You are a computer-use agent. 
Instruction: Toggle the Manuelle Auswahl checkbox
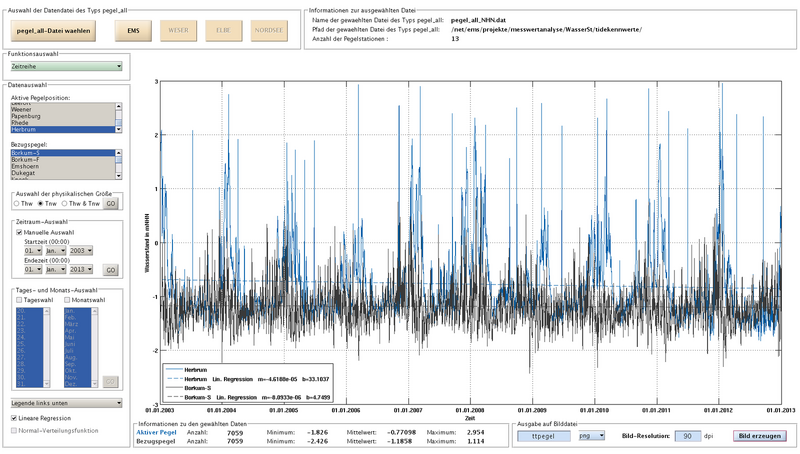click(19, 233)
